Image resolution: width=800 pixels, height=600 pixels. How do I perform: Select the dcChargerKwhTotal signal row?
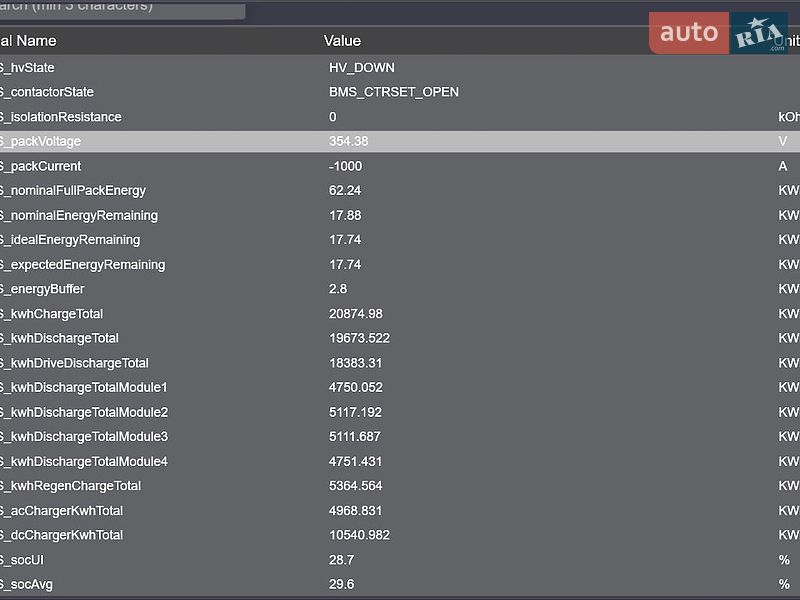pos(400,535)
